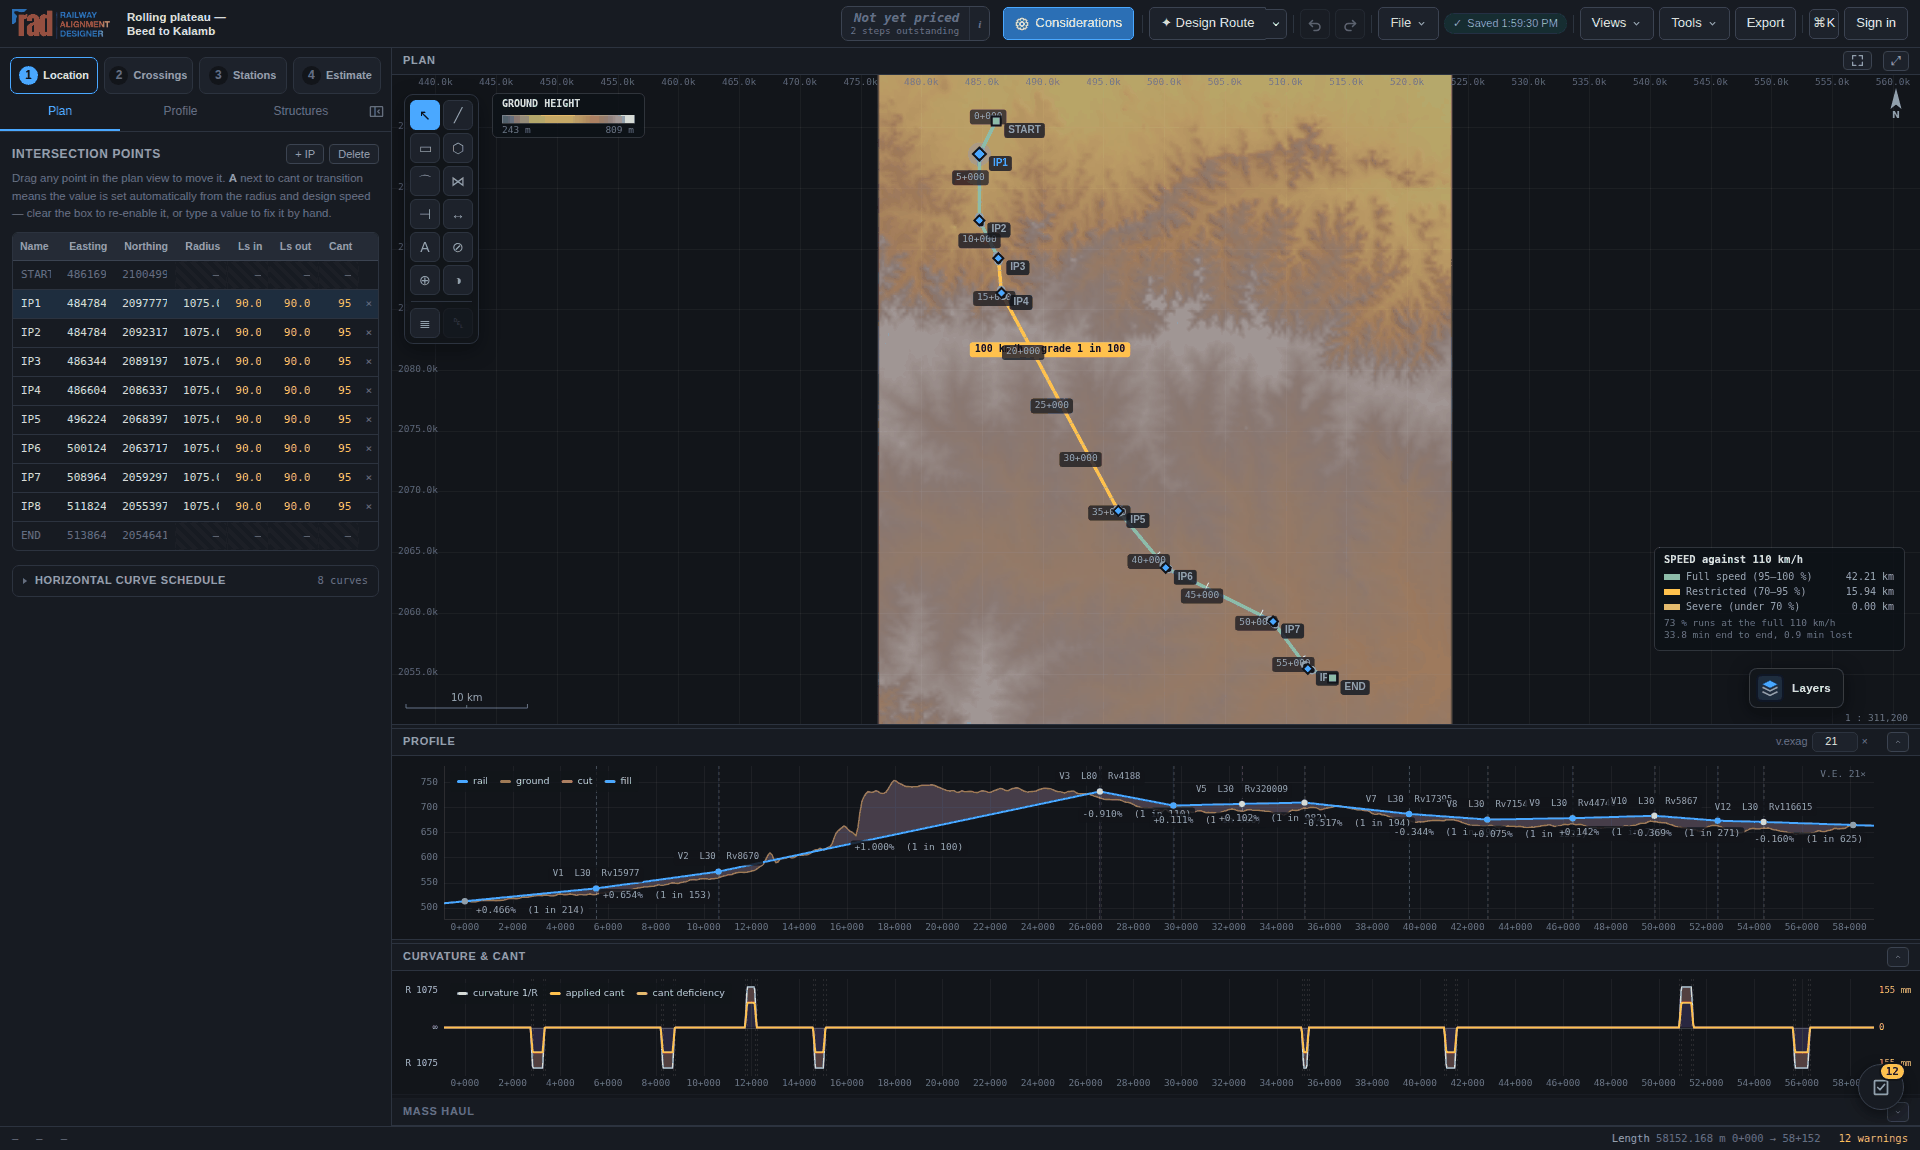Image resolution: width=1920 pixels, height=1150 pixels.
Task: Open the Design Route dropdown arrow
Action: tap(1276, 24)
